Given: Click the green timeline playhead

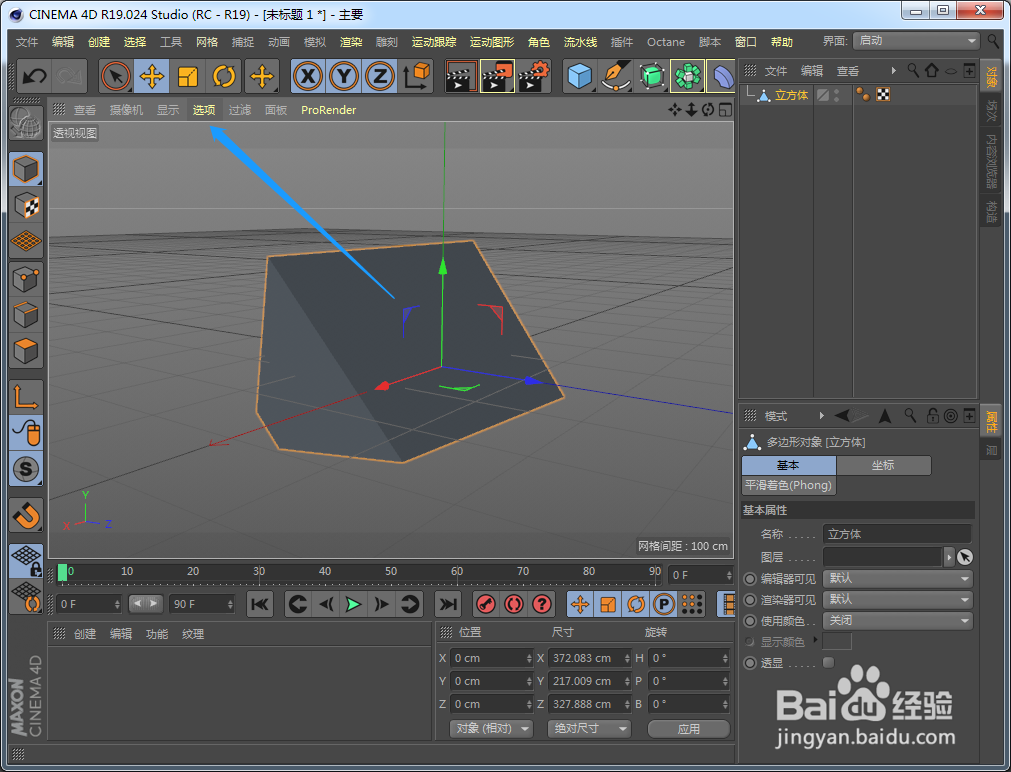Looking at the screenshot, I should 63,572.
